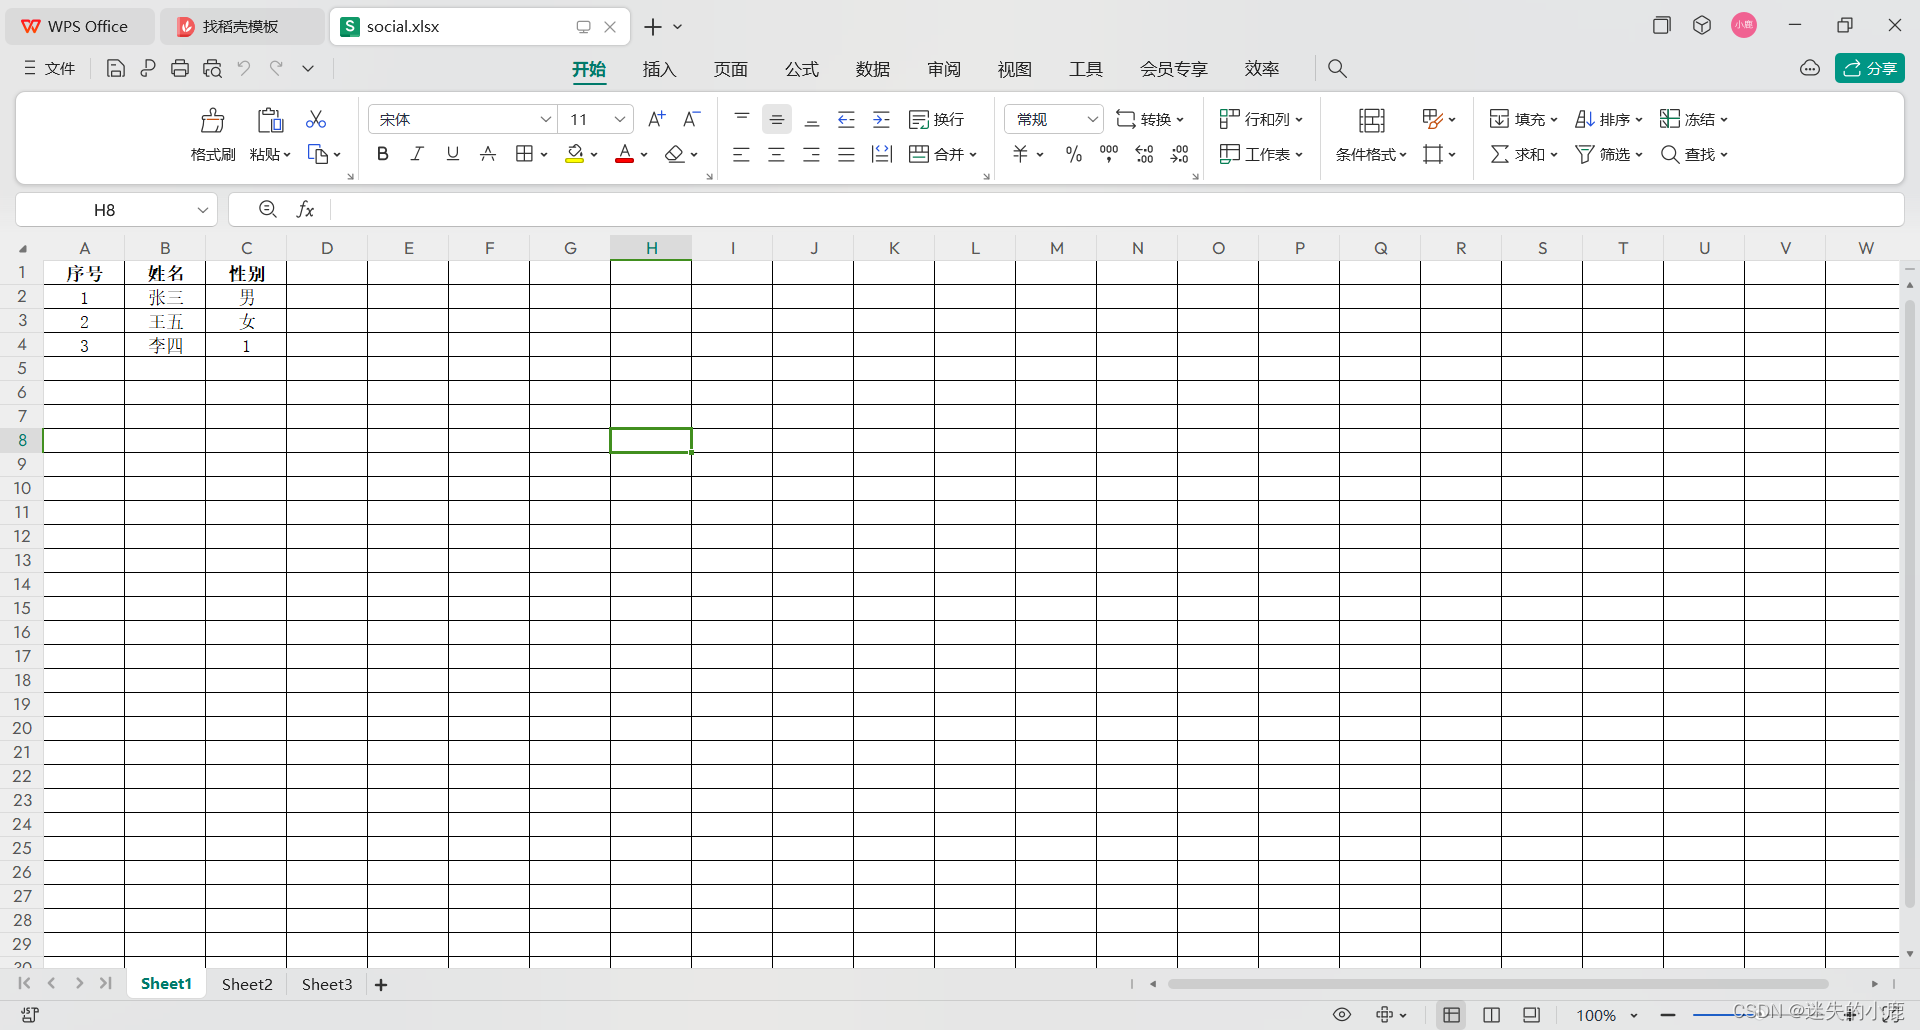
Task: Open Print Preview icon
Action: [212, 68]
